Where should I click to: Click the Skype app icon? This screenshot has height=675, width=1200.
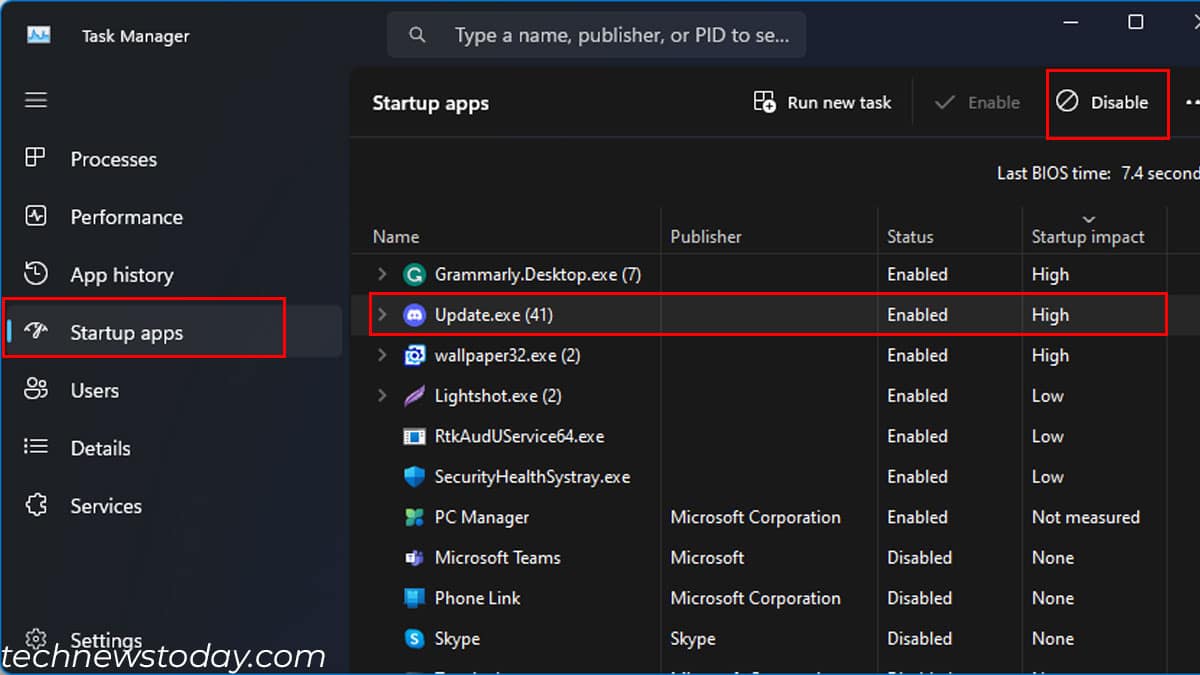click(413, 638)
